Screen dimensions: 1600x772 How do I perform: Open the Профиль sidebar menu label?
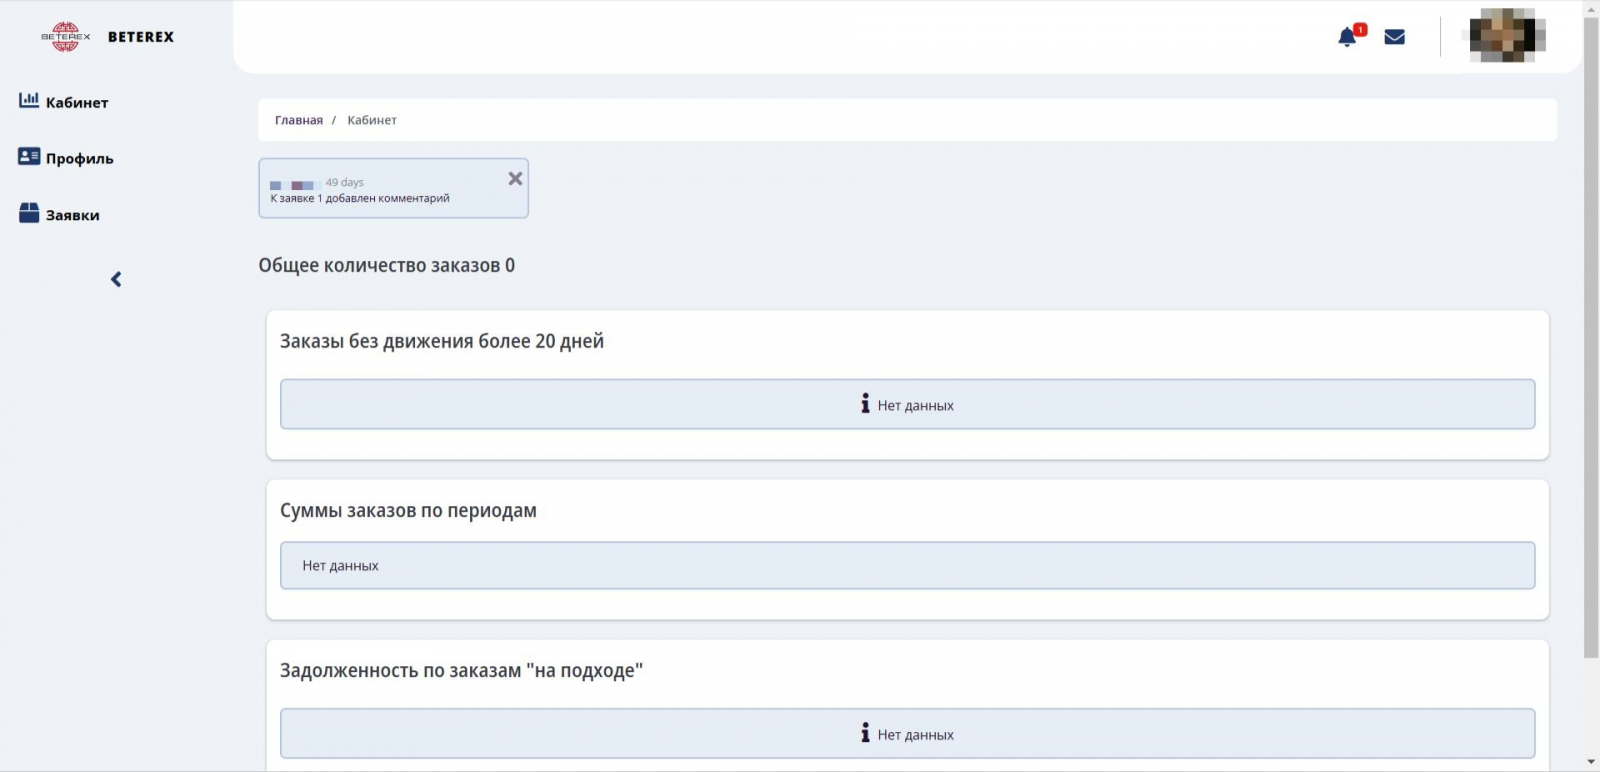click(80, 158)
